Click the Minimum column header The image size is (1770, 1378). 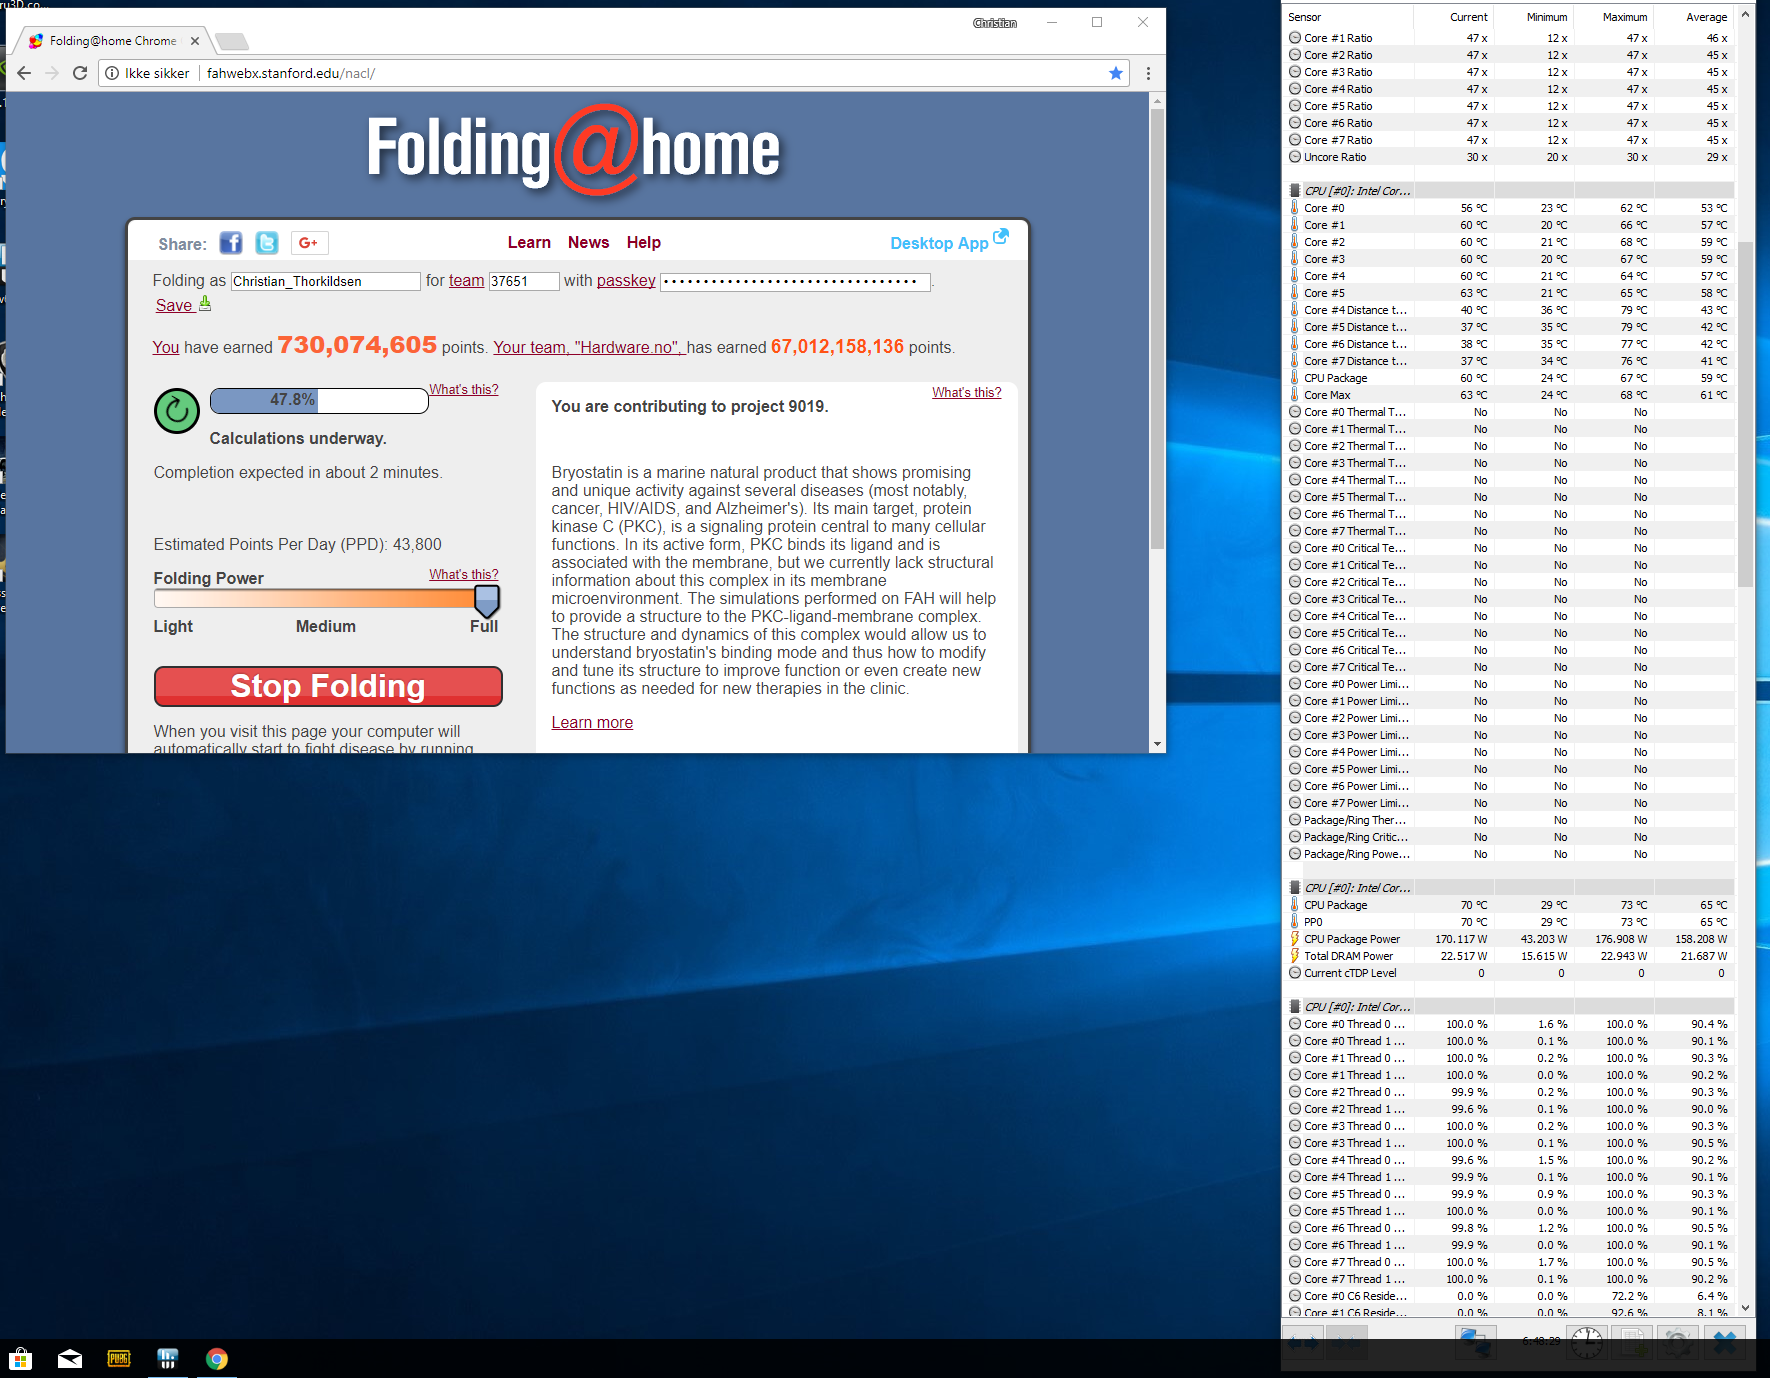point(1534,17)
